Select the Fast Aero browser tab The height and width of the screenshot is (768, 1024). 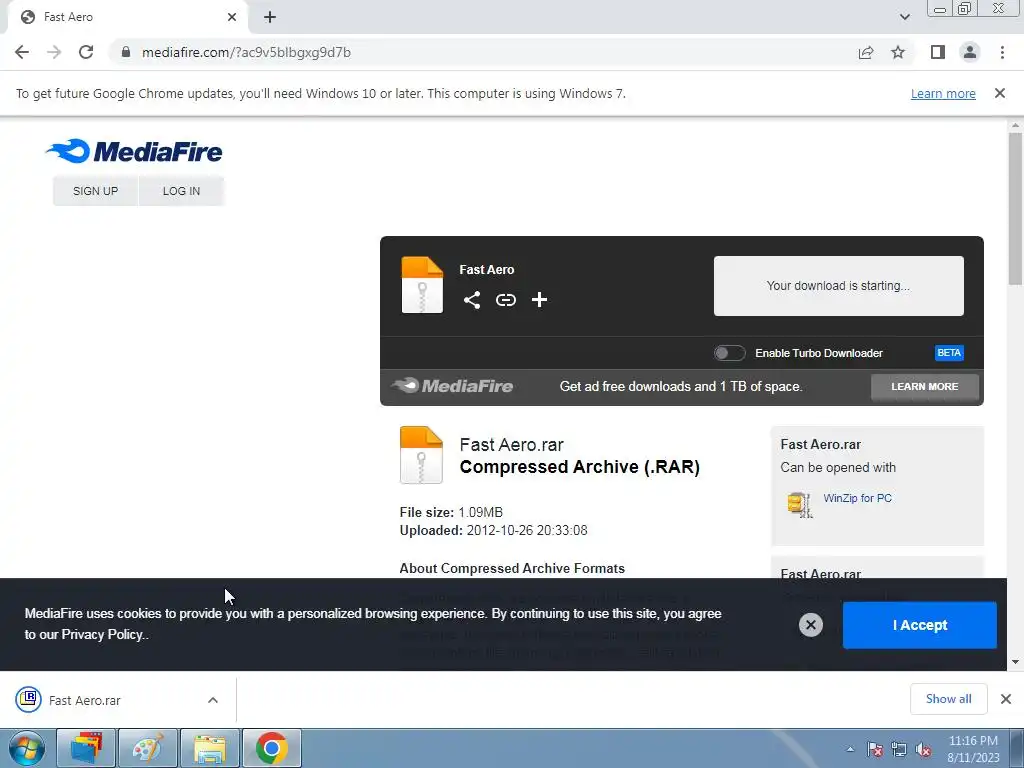128,18
